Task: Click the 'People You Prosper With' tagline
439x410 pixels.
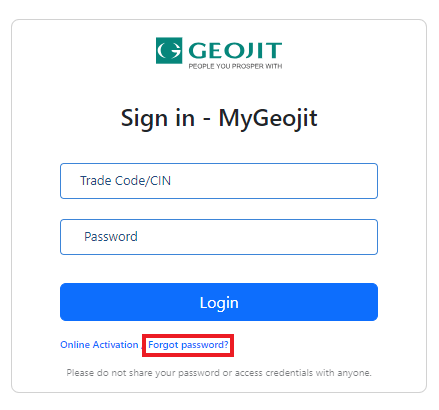Action: pyautogui.click(x=235, y=66)
